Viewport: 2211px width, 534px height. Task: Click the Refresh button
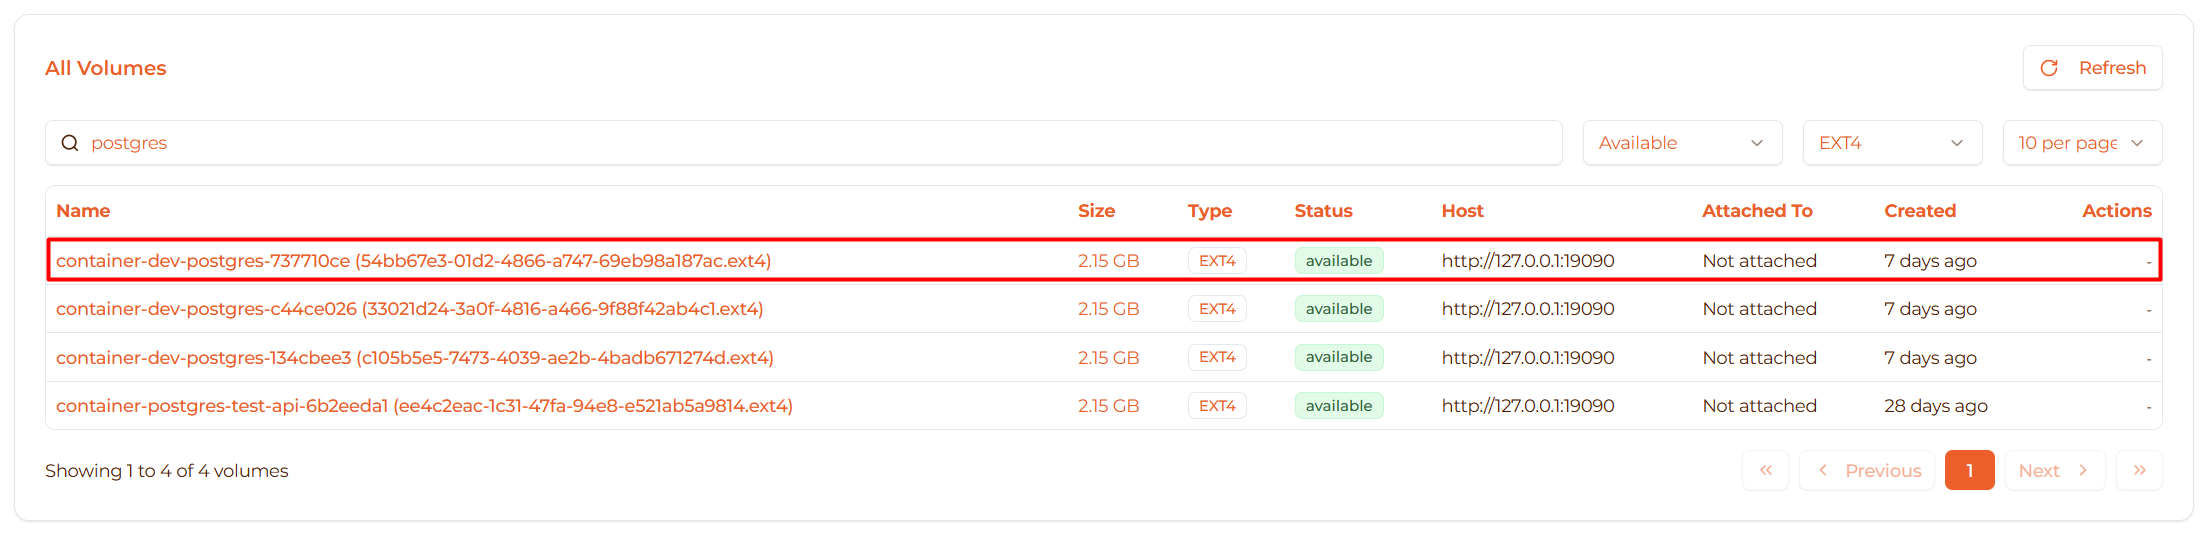pyautogui.click(x=2092, y=68)
